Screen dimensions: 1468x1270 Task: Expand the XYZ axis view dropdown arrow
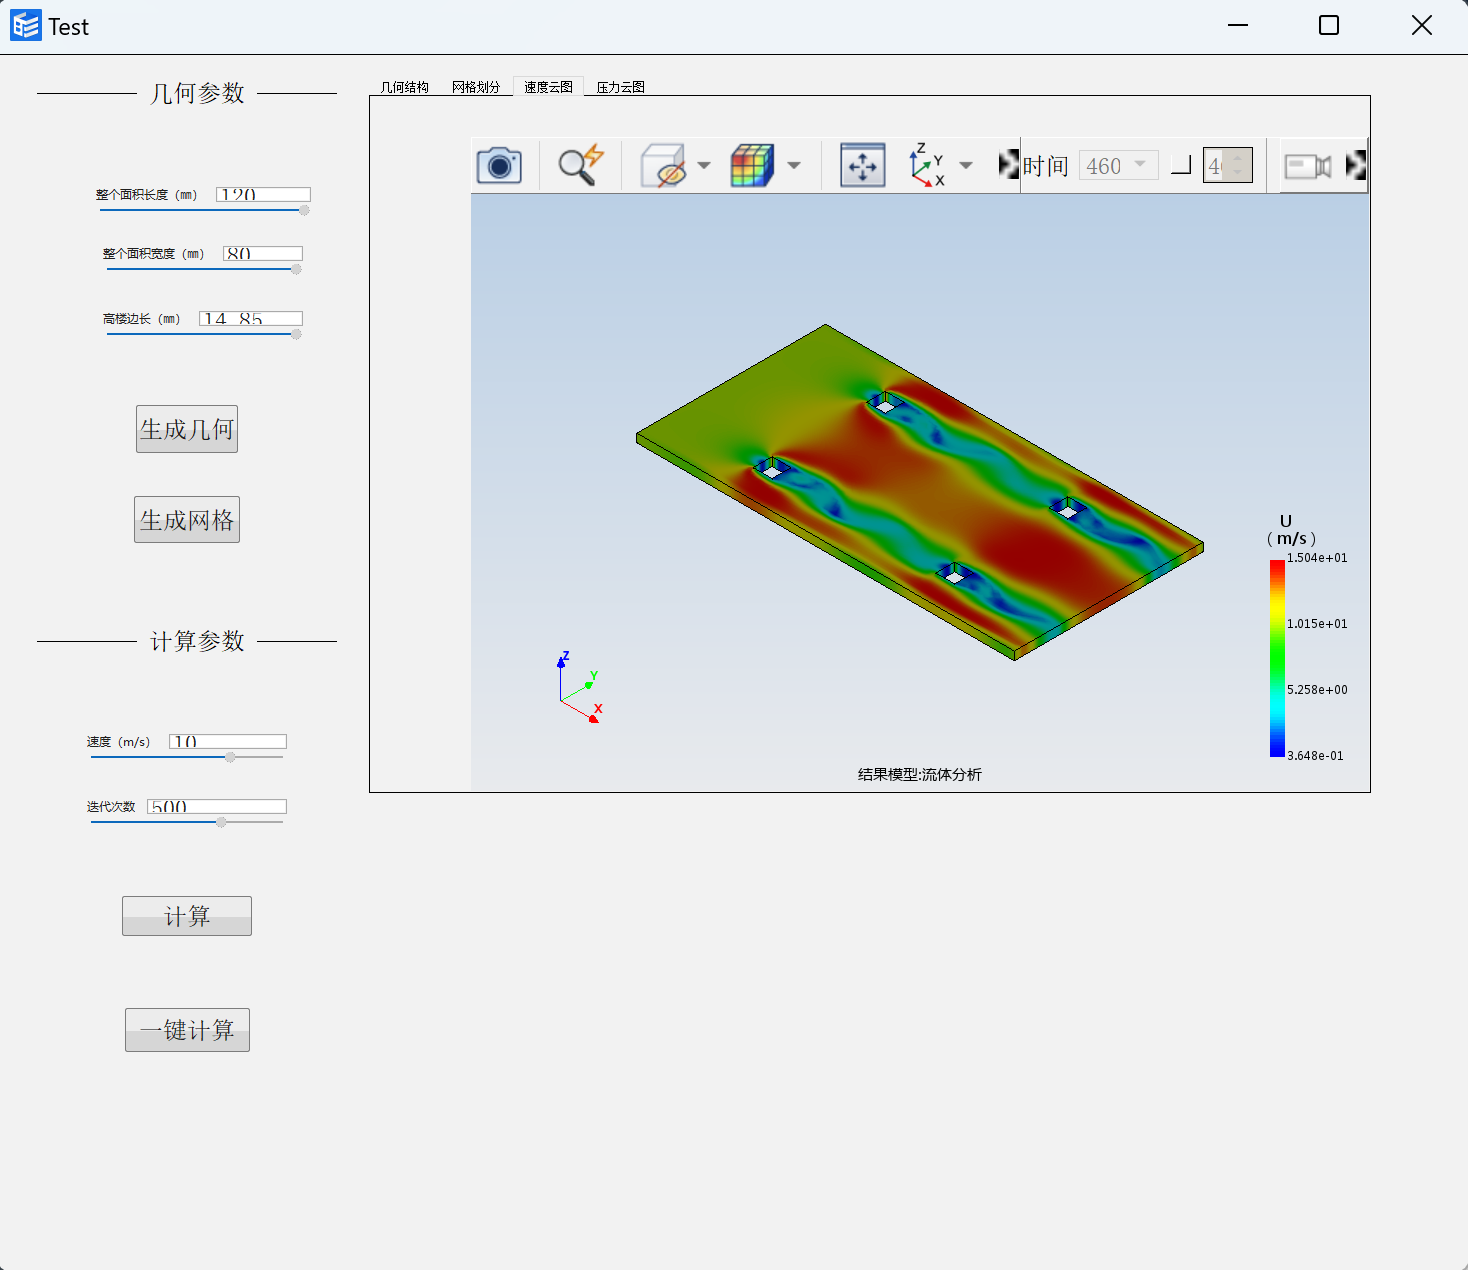[x=966, y=166]
